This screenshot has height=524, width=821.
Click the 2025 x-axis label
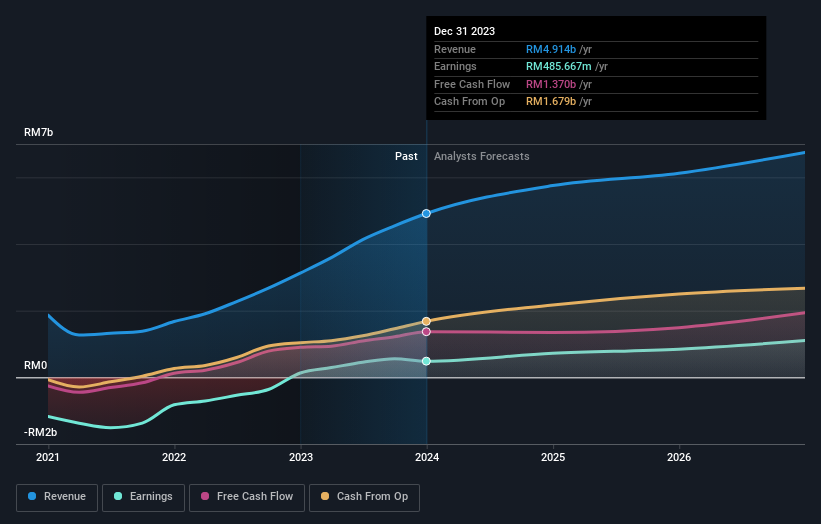(x=553, y=458)
